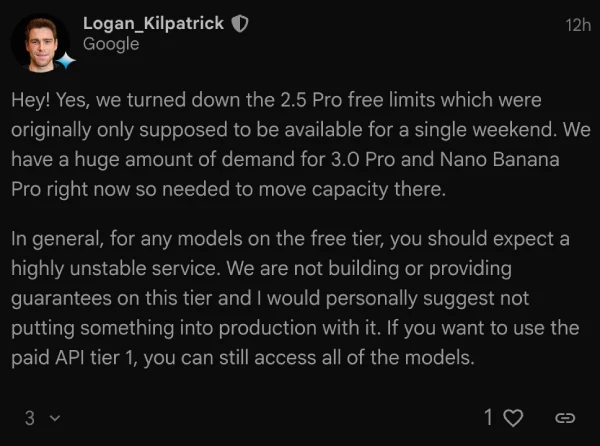600x446 pixels.
Task: Show who liked via the count 1
Action: 489,417
